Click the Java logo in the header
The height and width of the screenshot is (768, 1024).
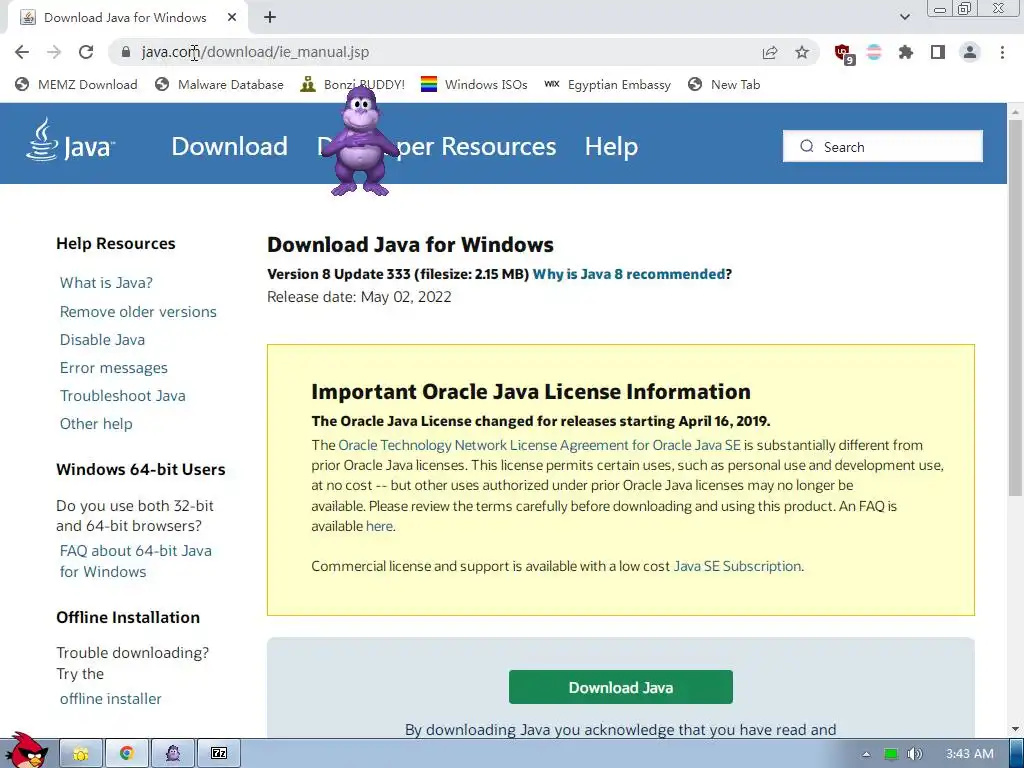[x=71, y=140]
